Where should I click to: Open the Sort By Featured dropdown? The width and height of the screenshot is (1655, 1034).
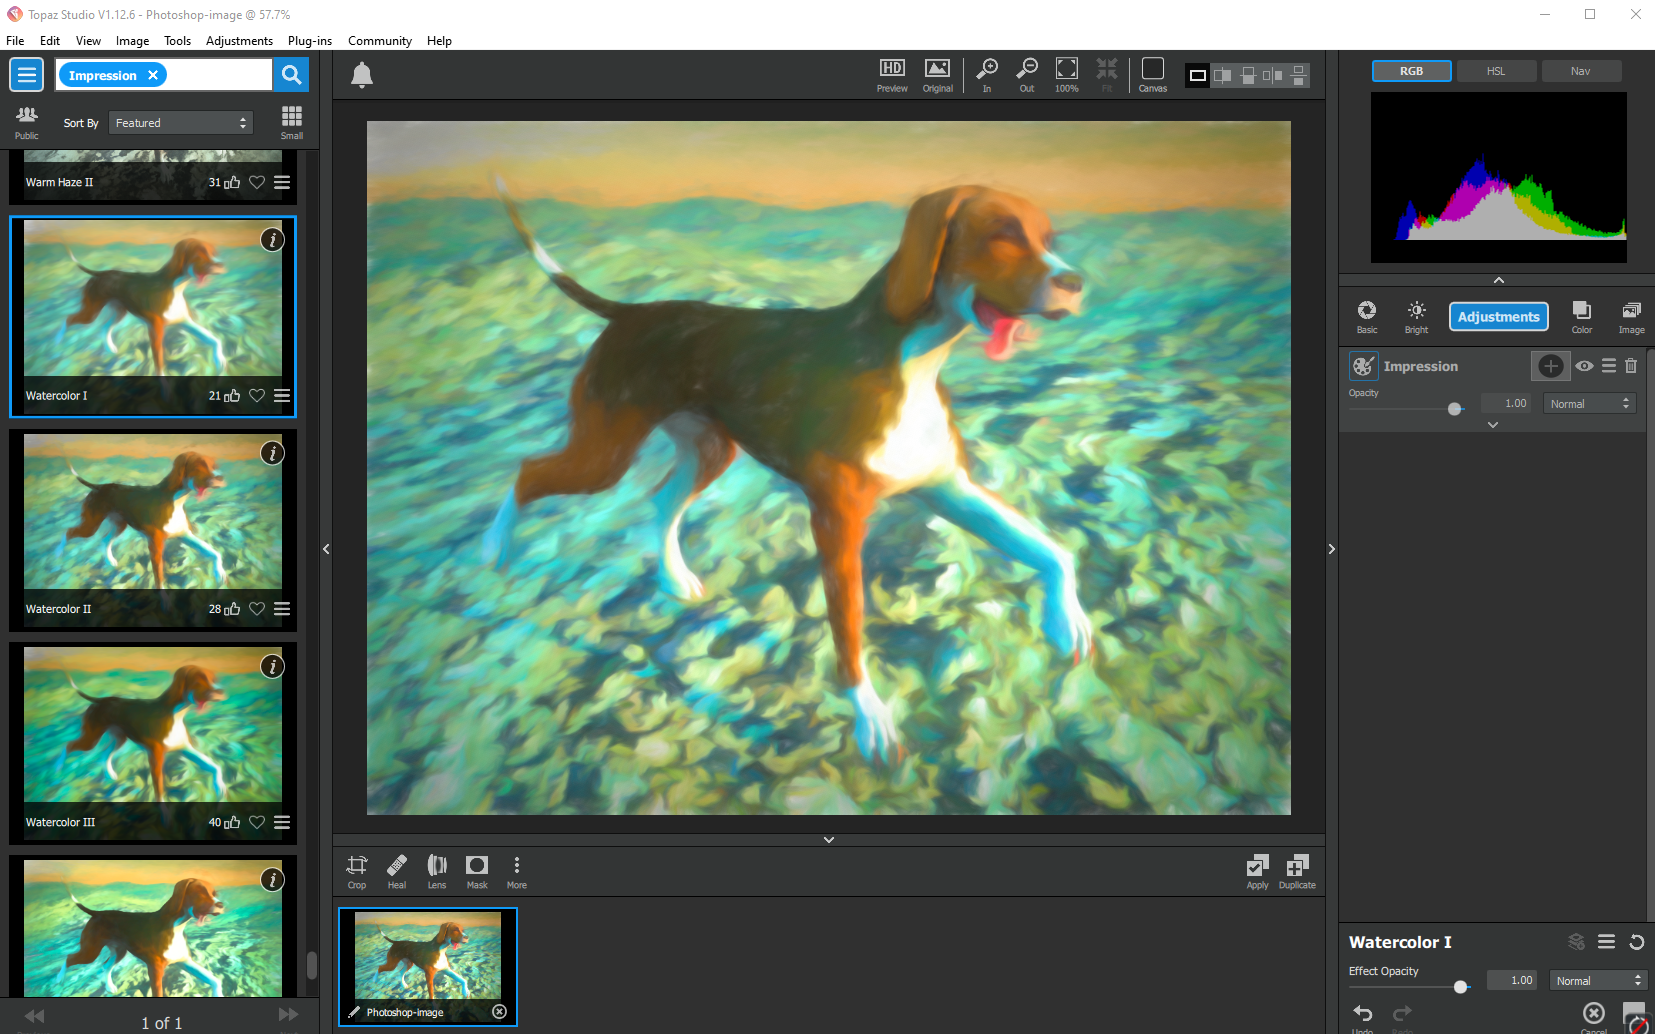[x=181, y=123]
